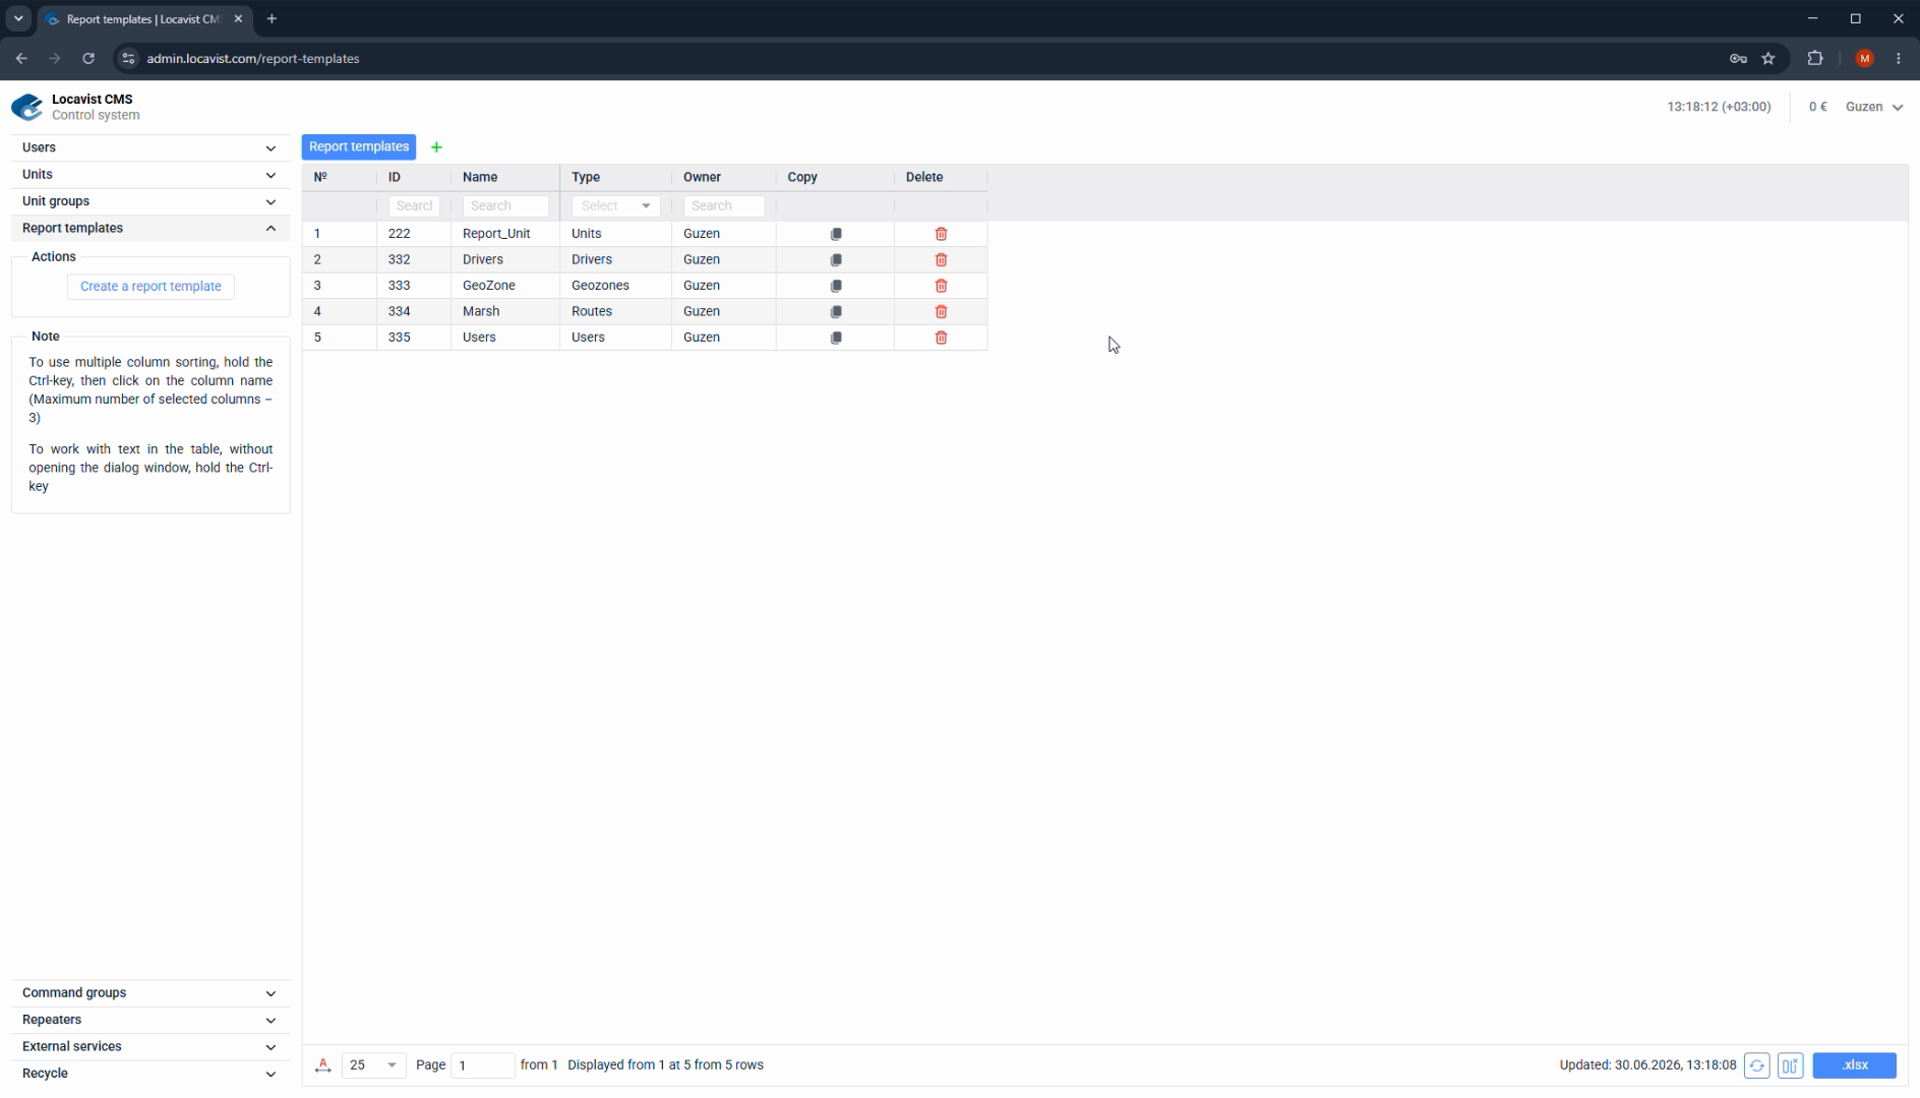The image size is (1920, 1098).
Task: Click the browser address bar URL
Action: tap(253, 59)
